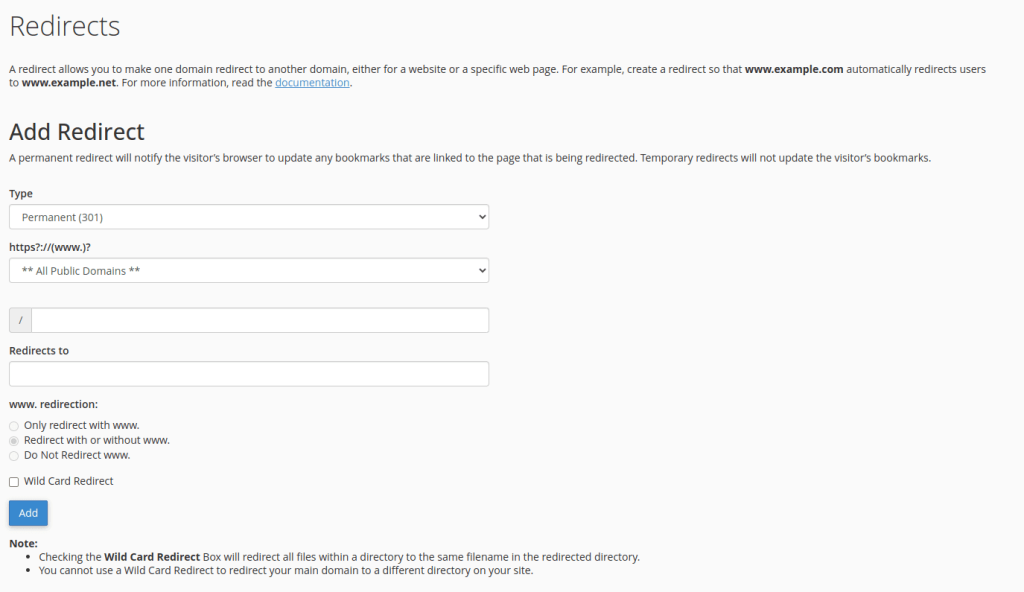Open the documentation link
The width and height of the screenshot is (1024, 592).
pos(312,82)
